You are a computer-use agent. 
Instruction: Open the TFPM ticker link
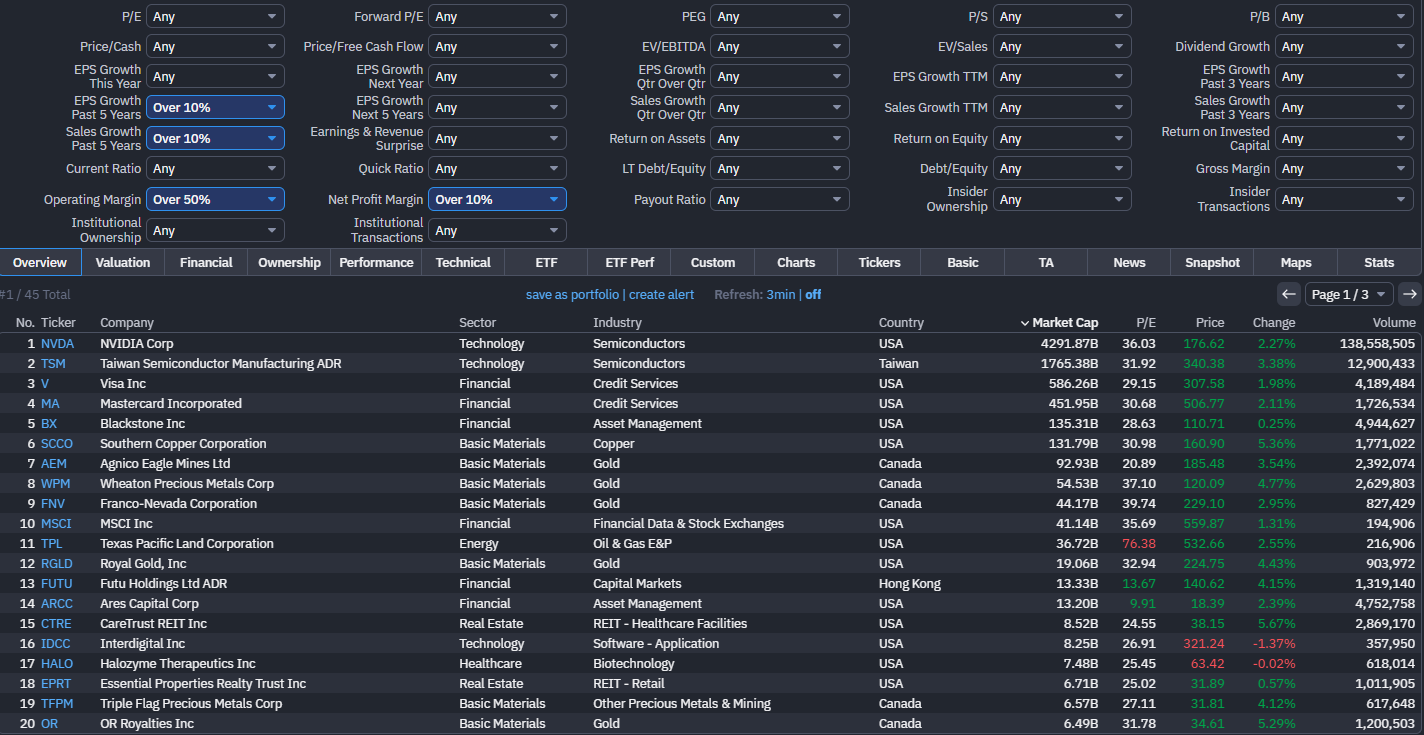[x=57, y=704]
